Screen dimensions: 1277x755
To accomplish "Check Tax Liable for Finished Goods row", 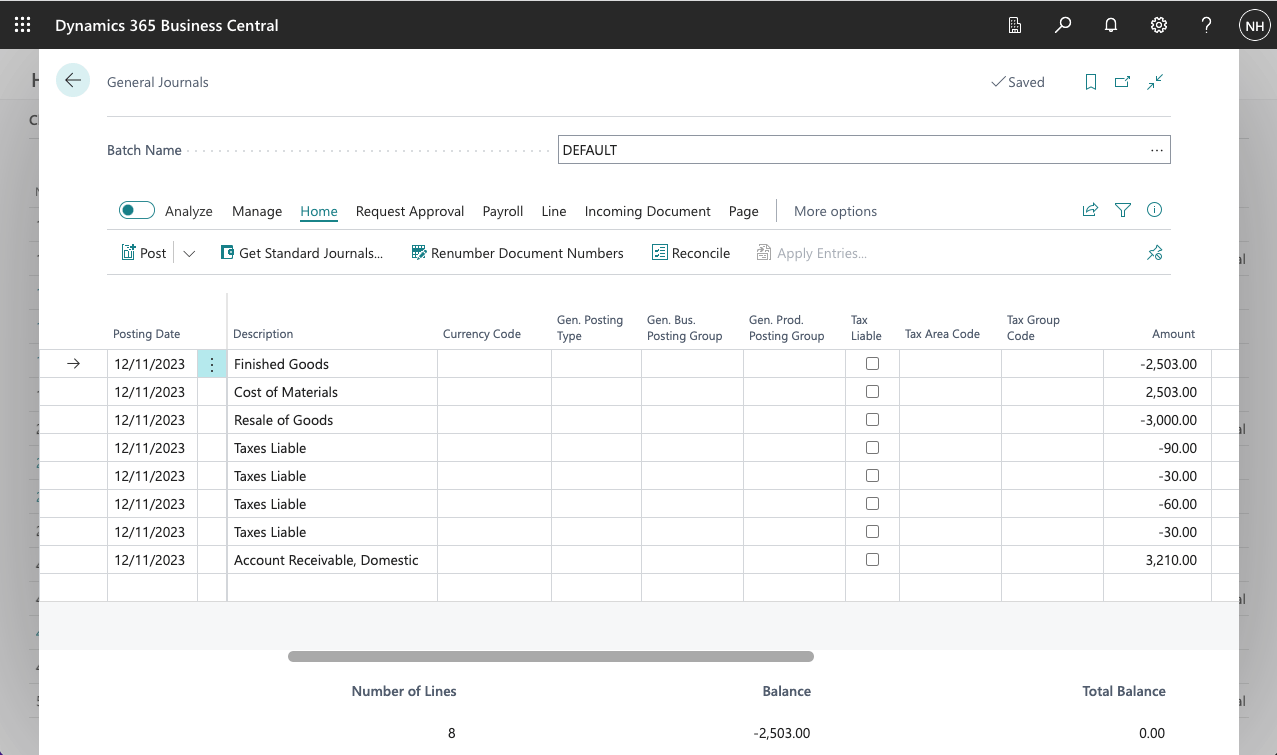I will [872, 364].
